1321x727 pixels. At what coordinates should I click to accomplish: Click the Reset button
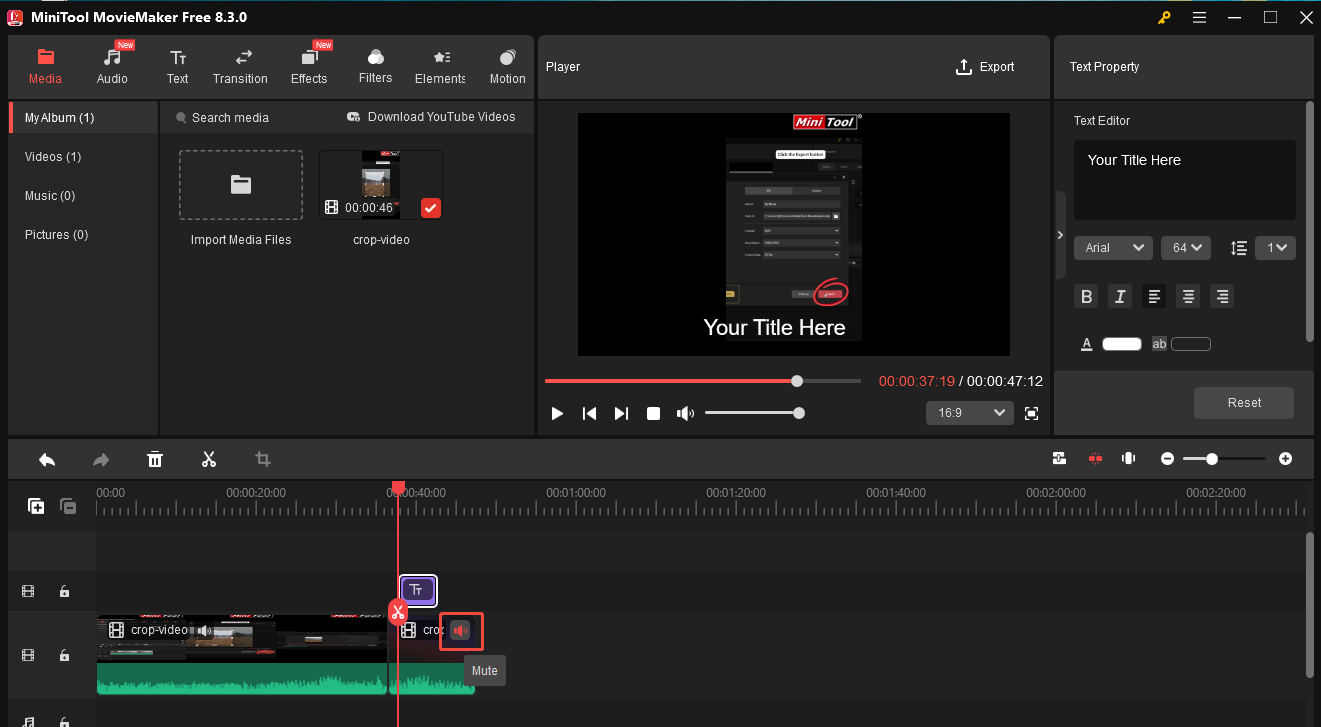pyautogui.click(x=1244, y=402)
